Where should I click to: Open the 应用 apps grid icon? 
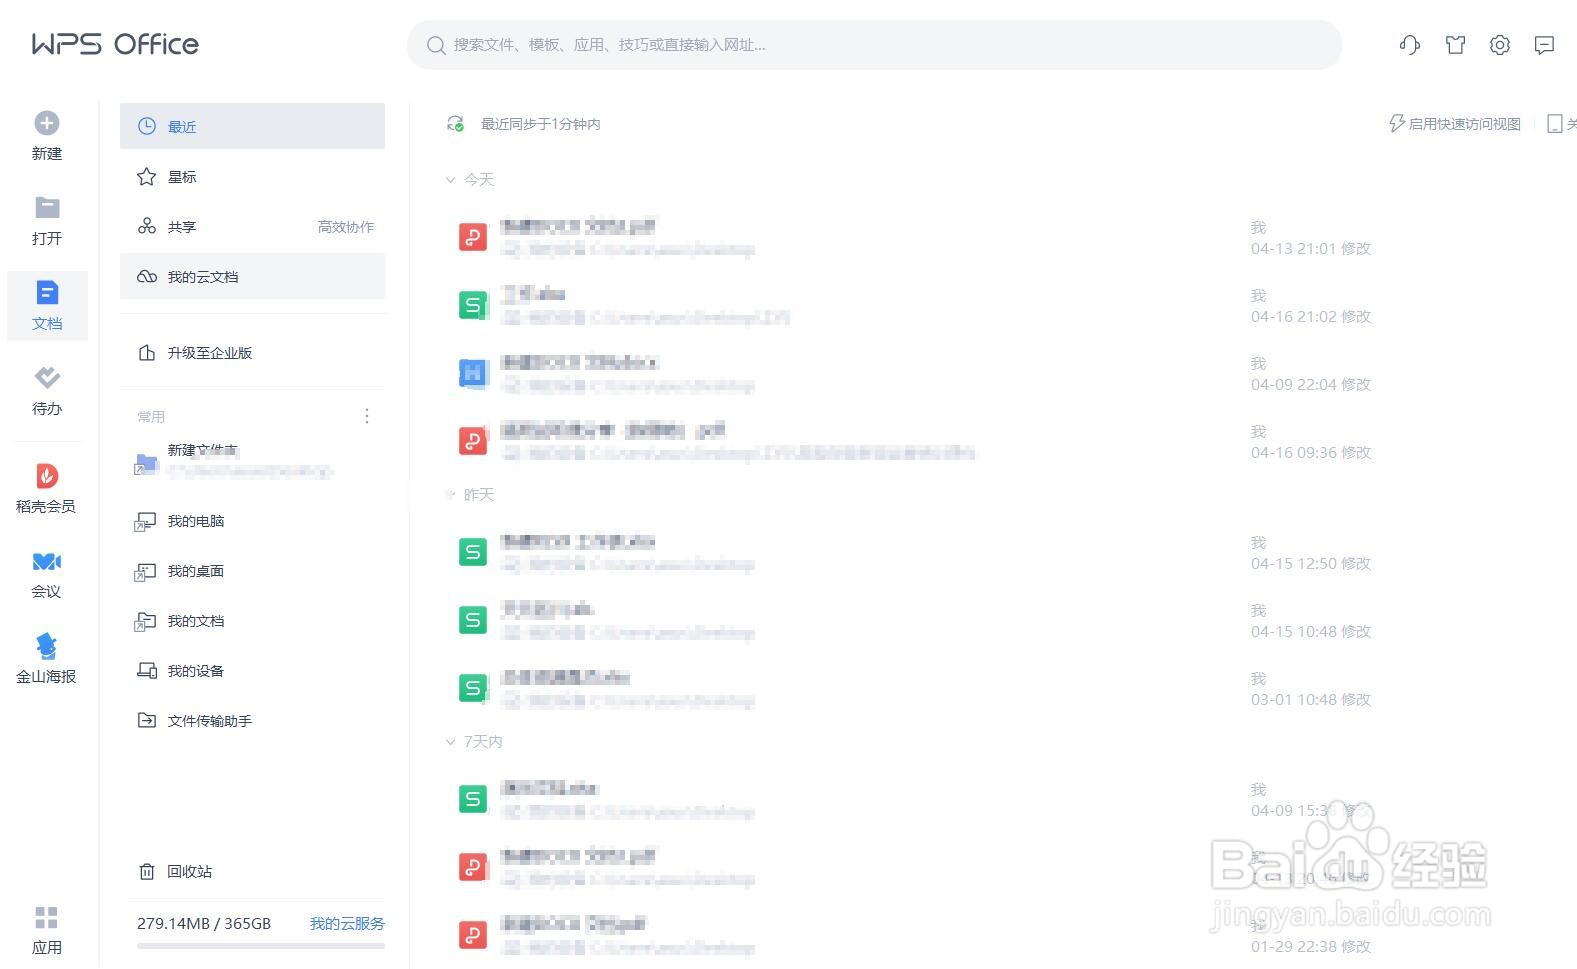[x=47, y=917]
